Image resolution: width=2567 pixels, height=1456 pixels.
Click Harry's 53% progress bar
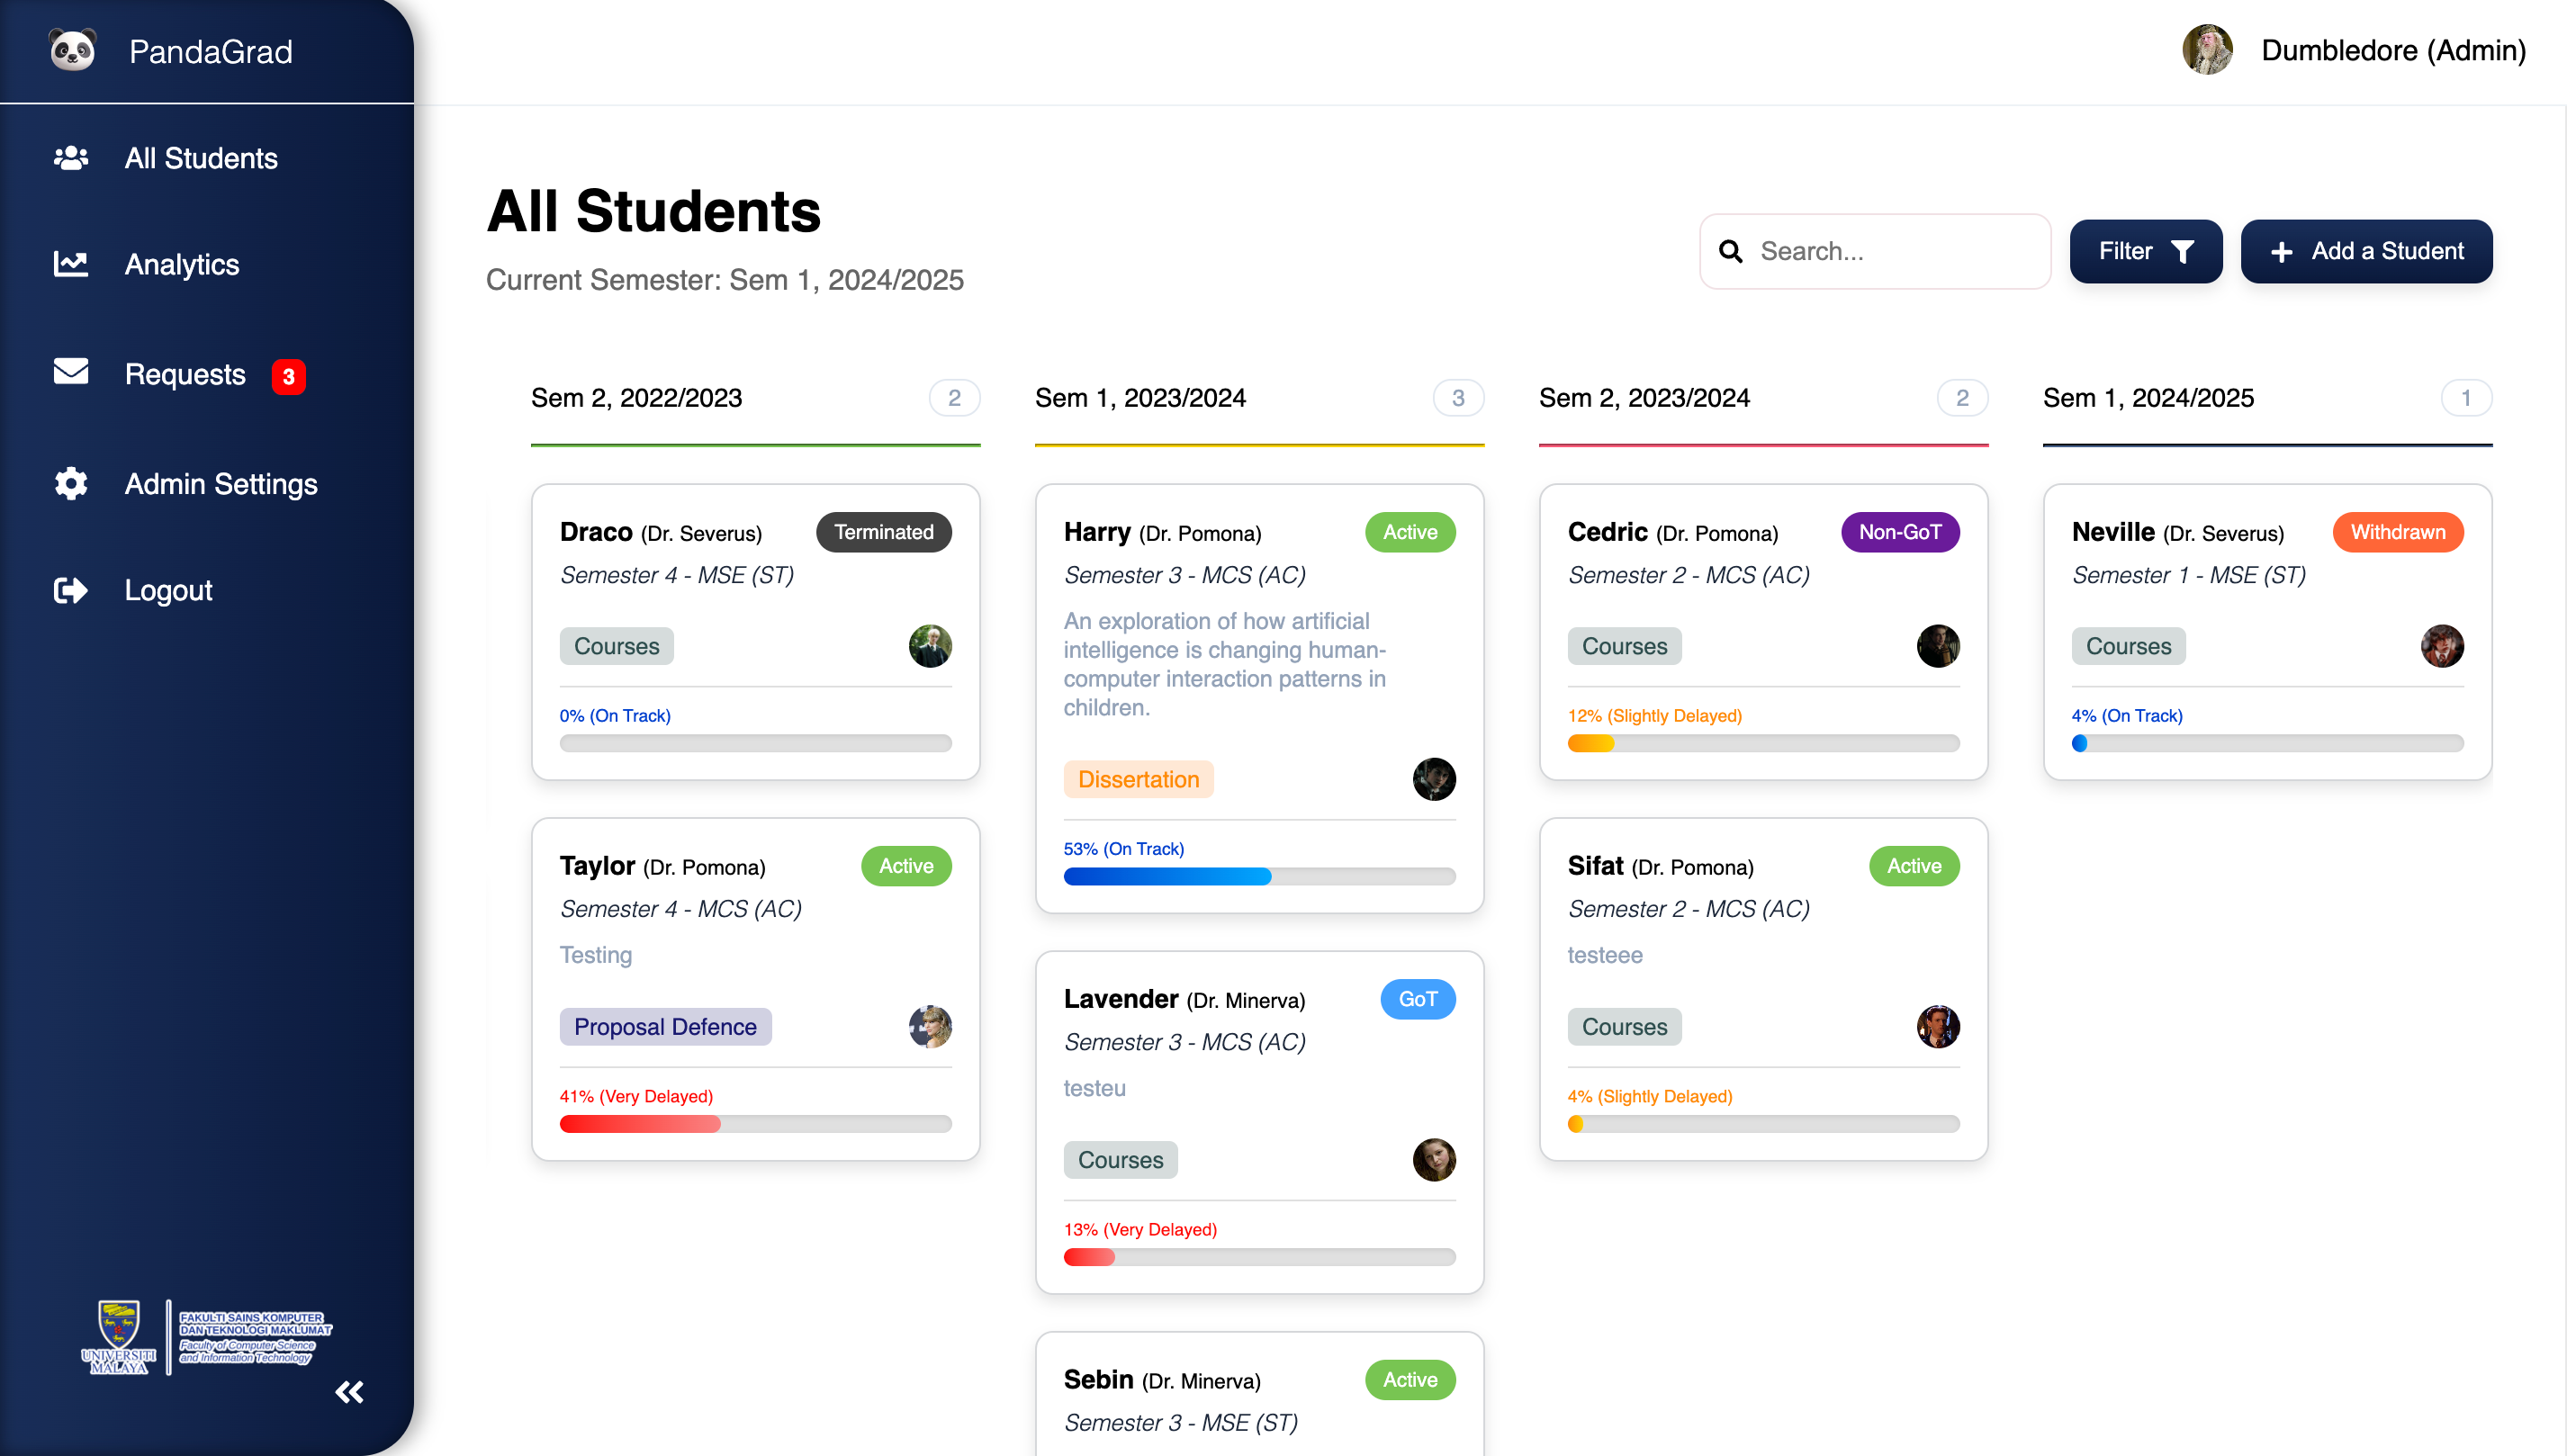click(1258, 876)
